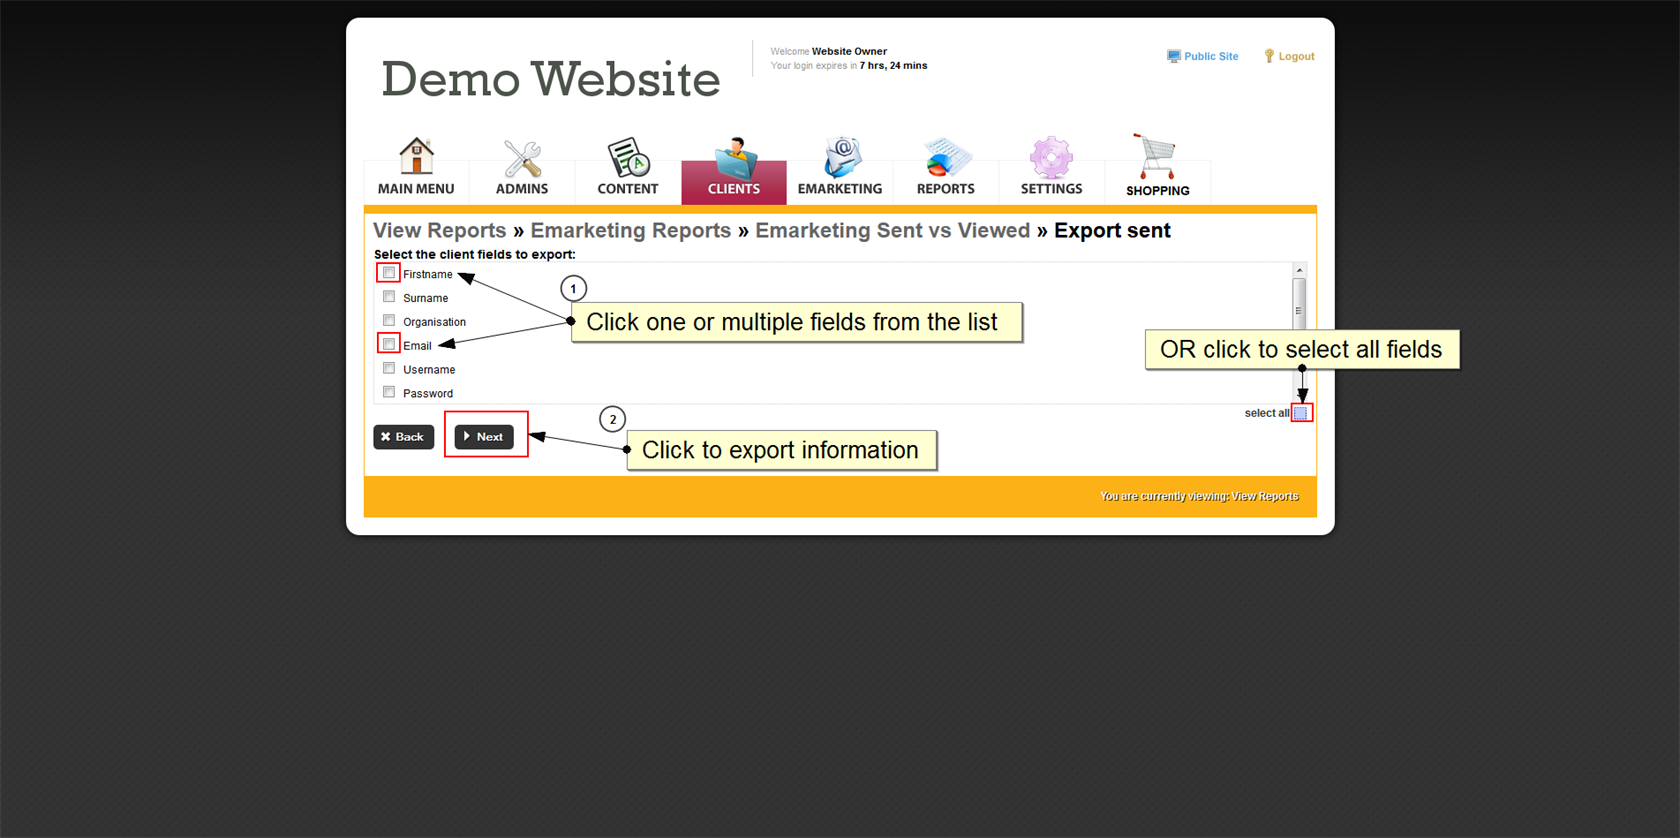This screenshot has width=1680, height=838.
Task: Tick the Firstname checkbox
Action: pos(389,273)
